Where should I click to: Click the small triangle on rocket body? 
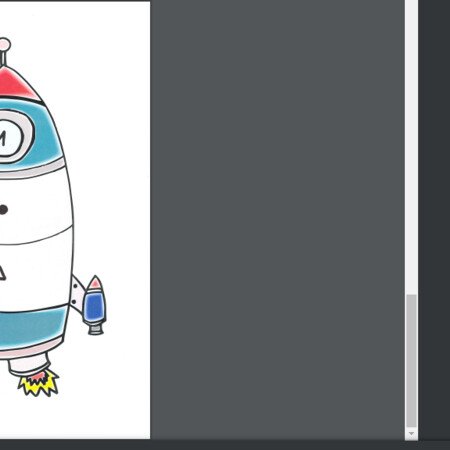pyautogui.click(x=2, y=273)
